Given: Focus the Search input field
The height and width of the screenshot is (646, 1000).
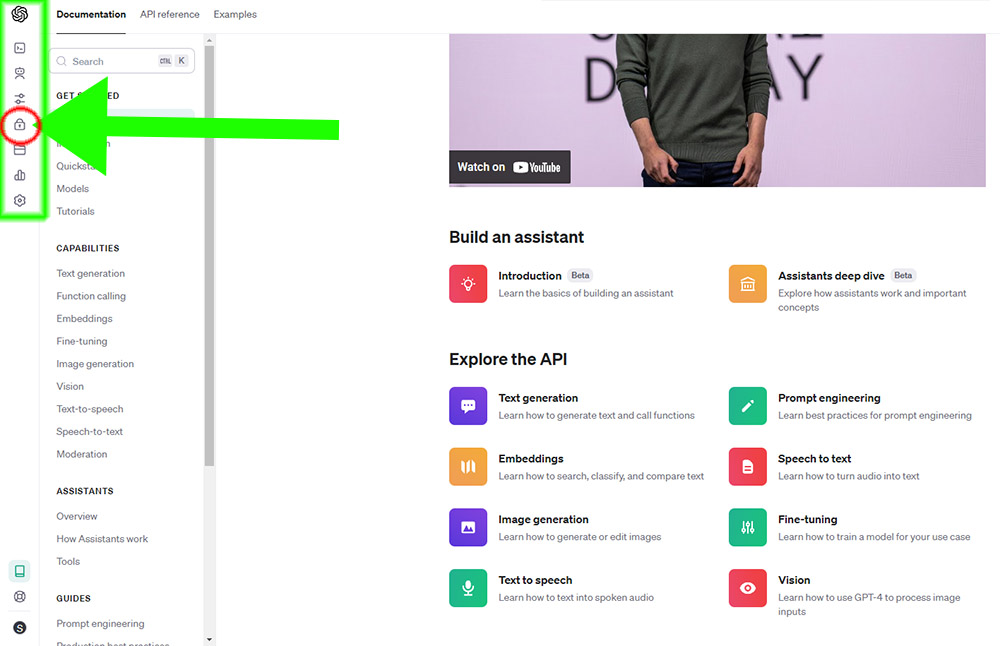Looking at the screenshot, I should pos(122,61).
